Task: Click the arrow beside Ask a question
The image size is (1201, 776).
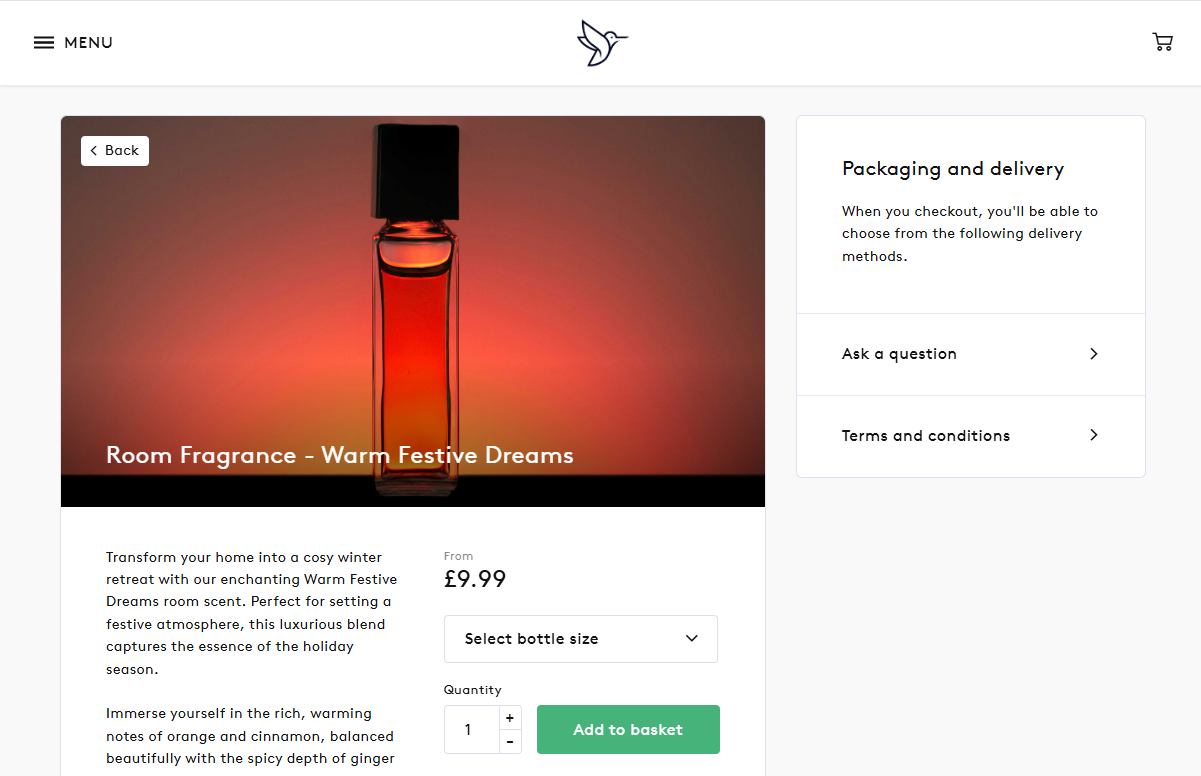Action: tap(1094, 354)
